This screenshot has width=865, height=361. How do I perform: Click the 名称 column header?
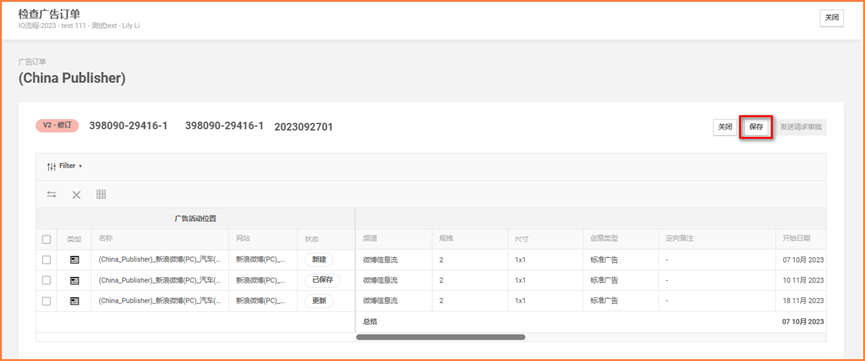105,239
